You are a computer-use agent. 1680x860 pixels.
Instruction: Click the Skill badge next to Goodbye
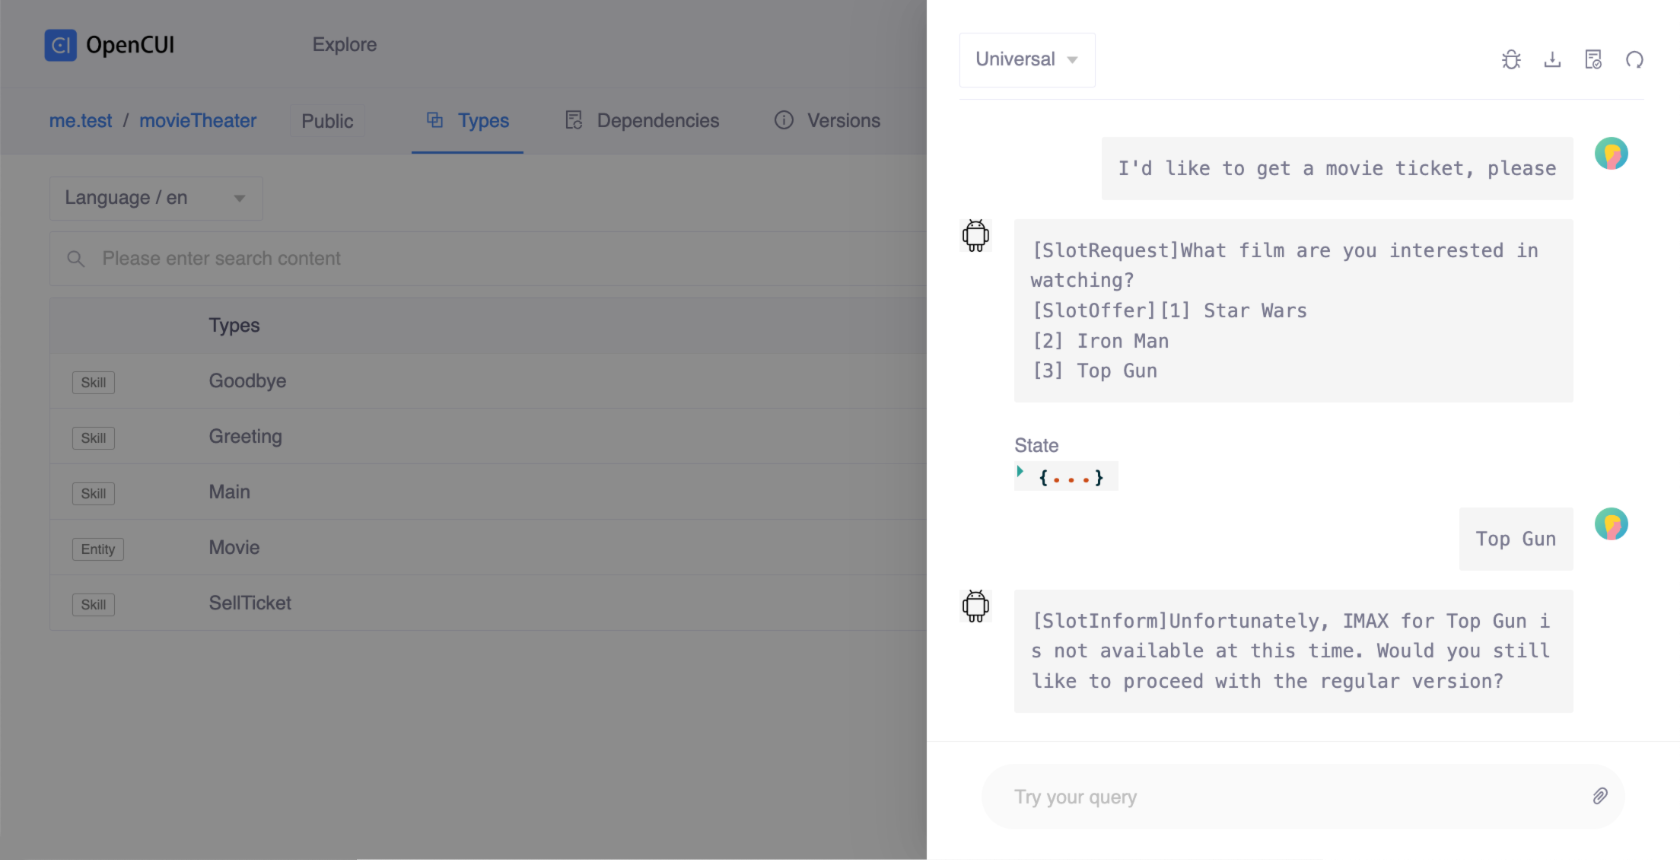[x=93, y=382]
